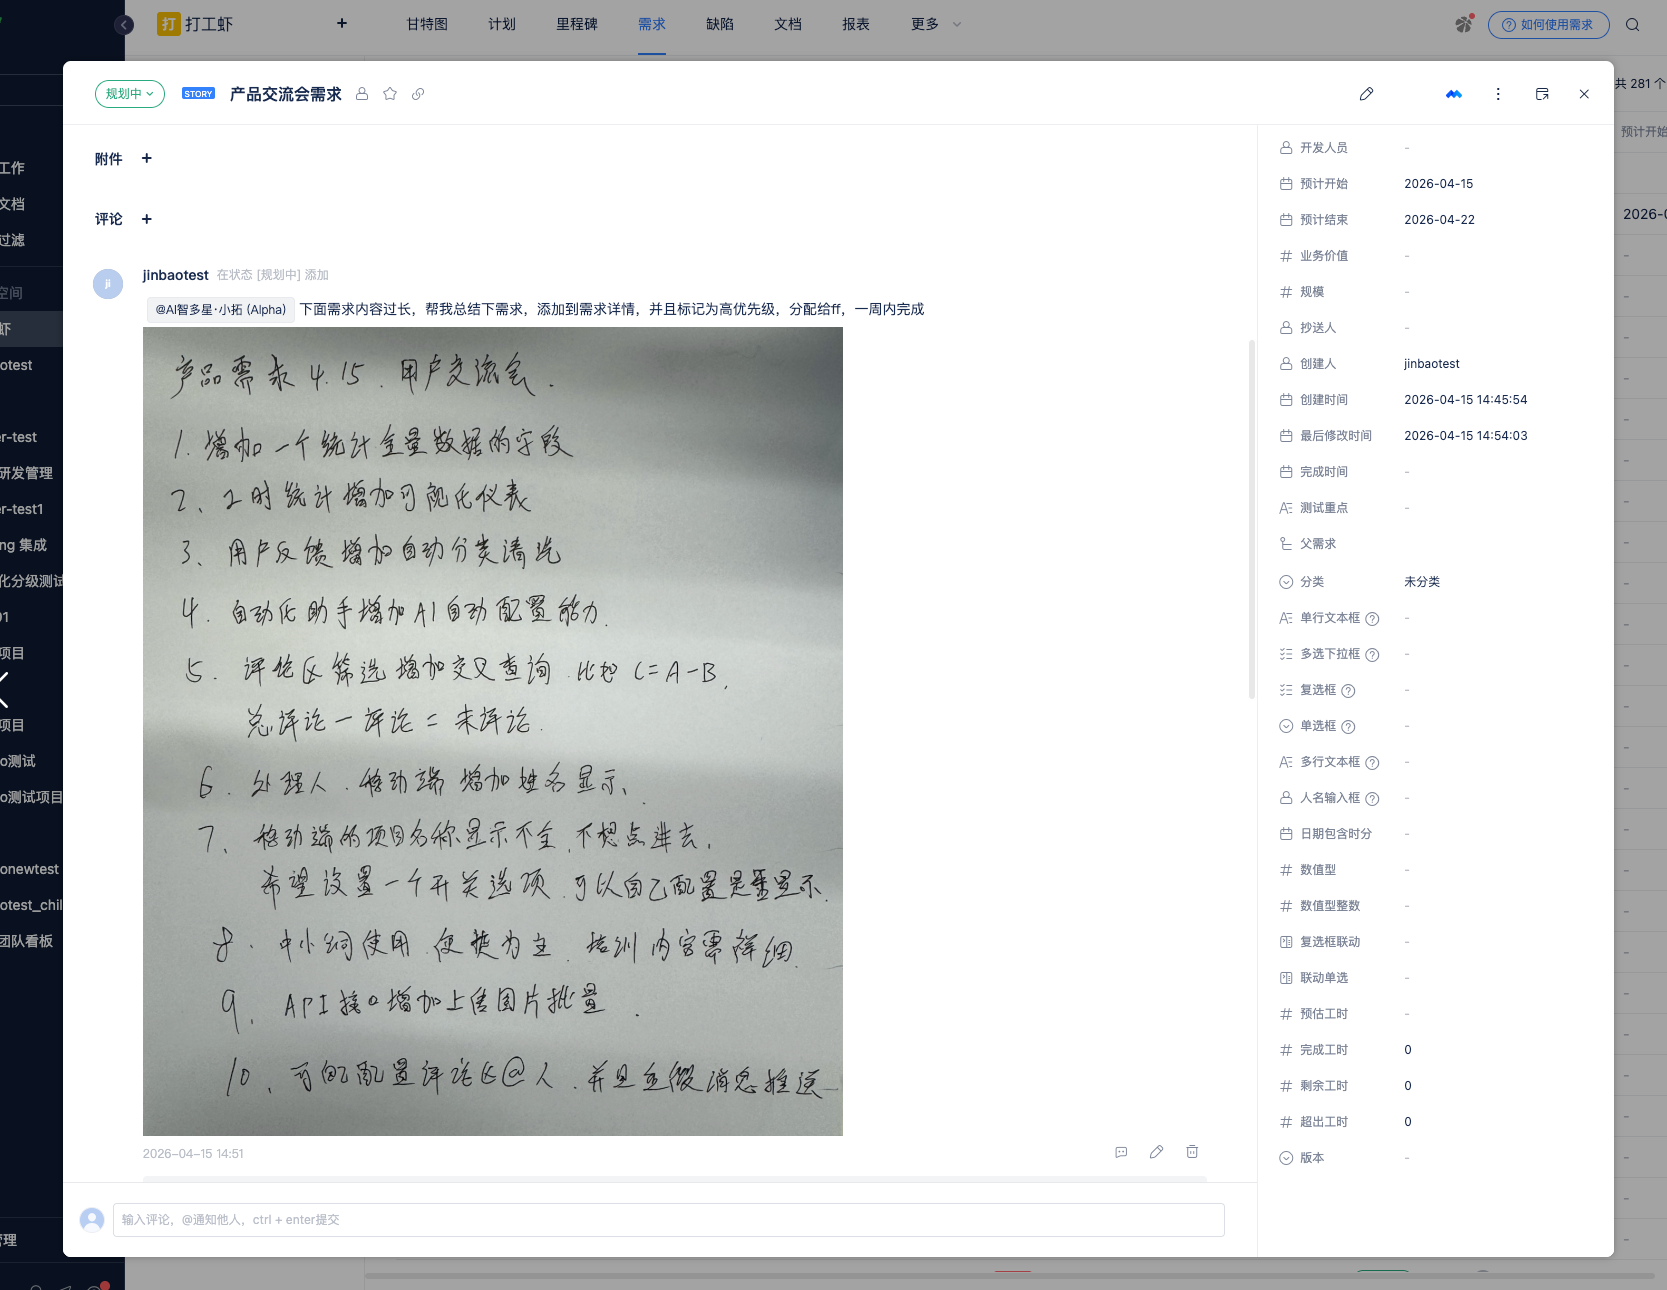Delete jinbaotest's comment
This screenshot has height=1290, width=1667.
pyautogui.click(x=1192, y=1152)
